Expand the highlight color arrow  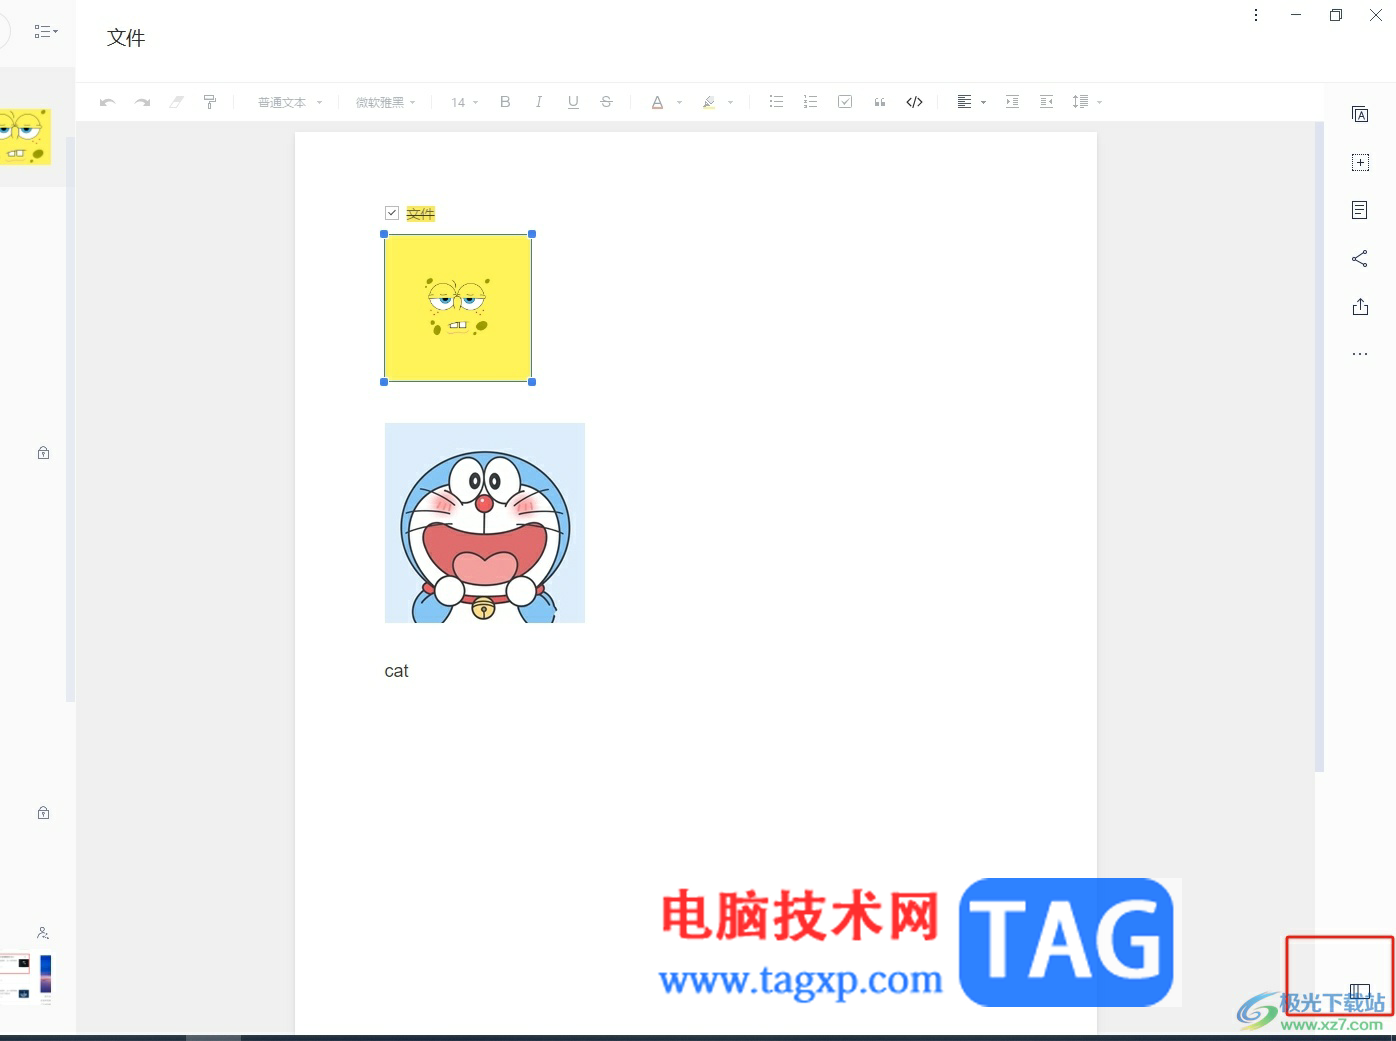[x=731, y=102]
